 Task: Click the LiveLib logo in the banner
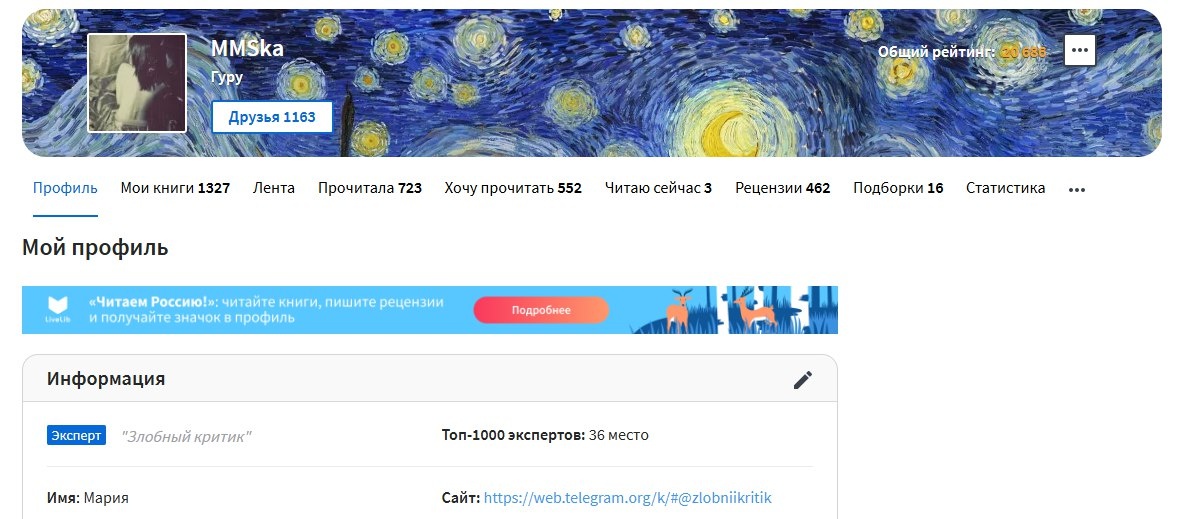(58, 310)
